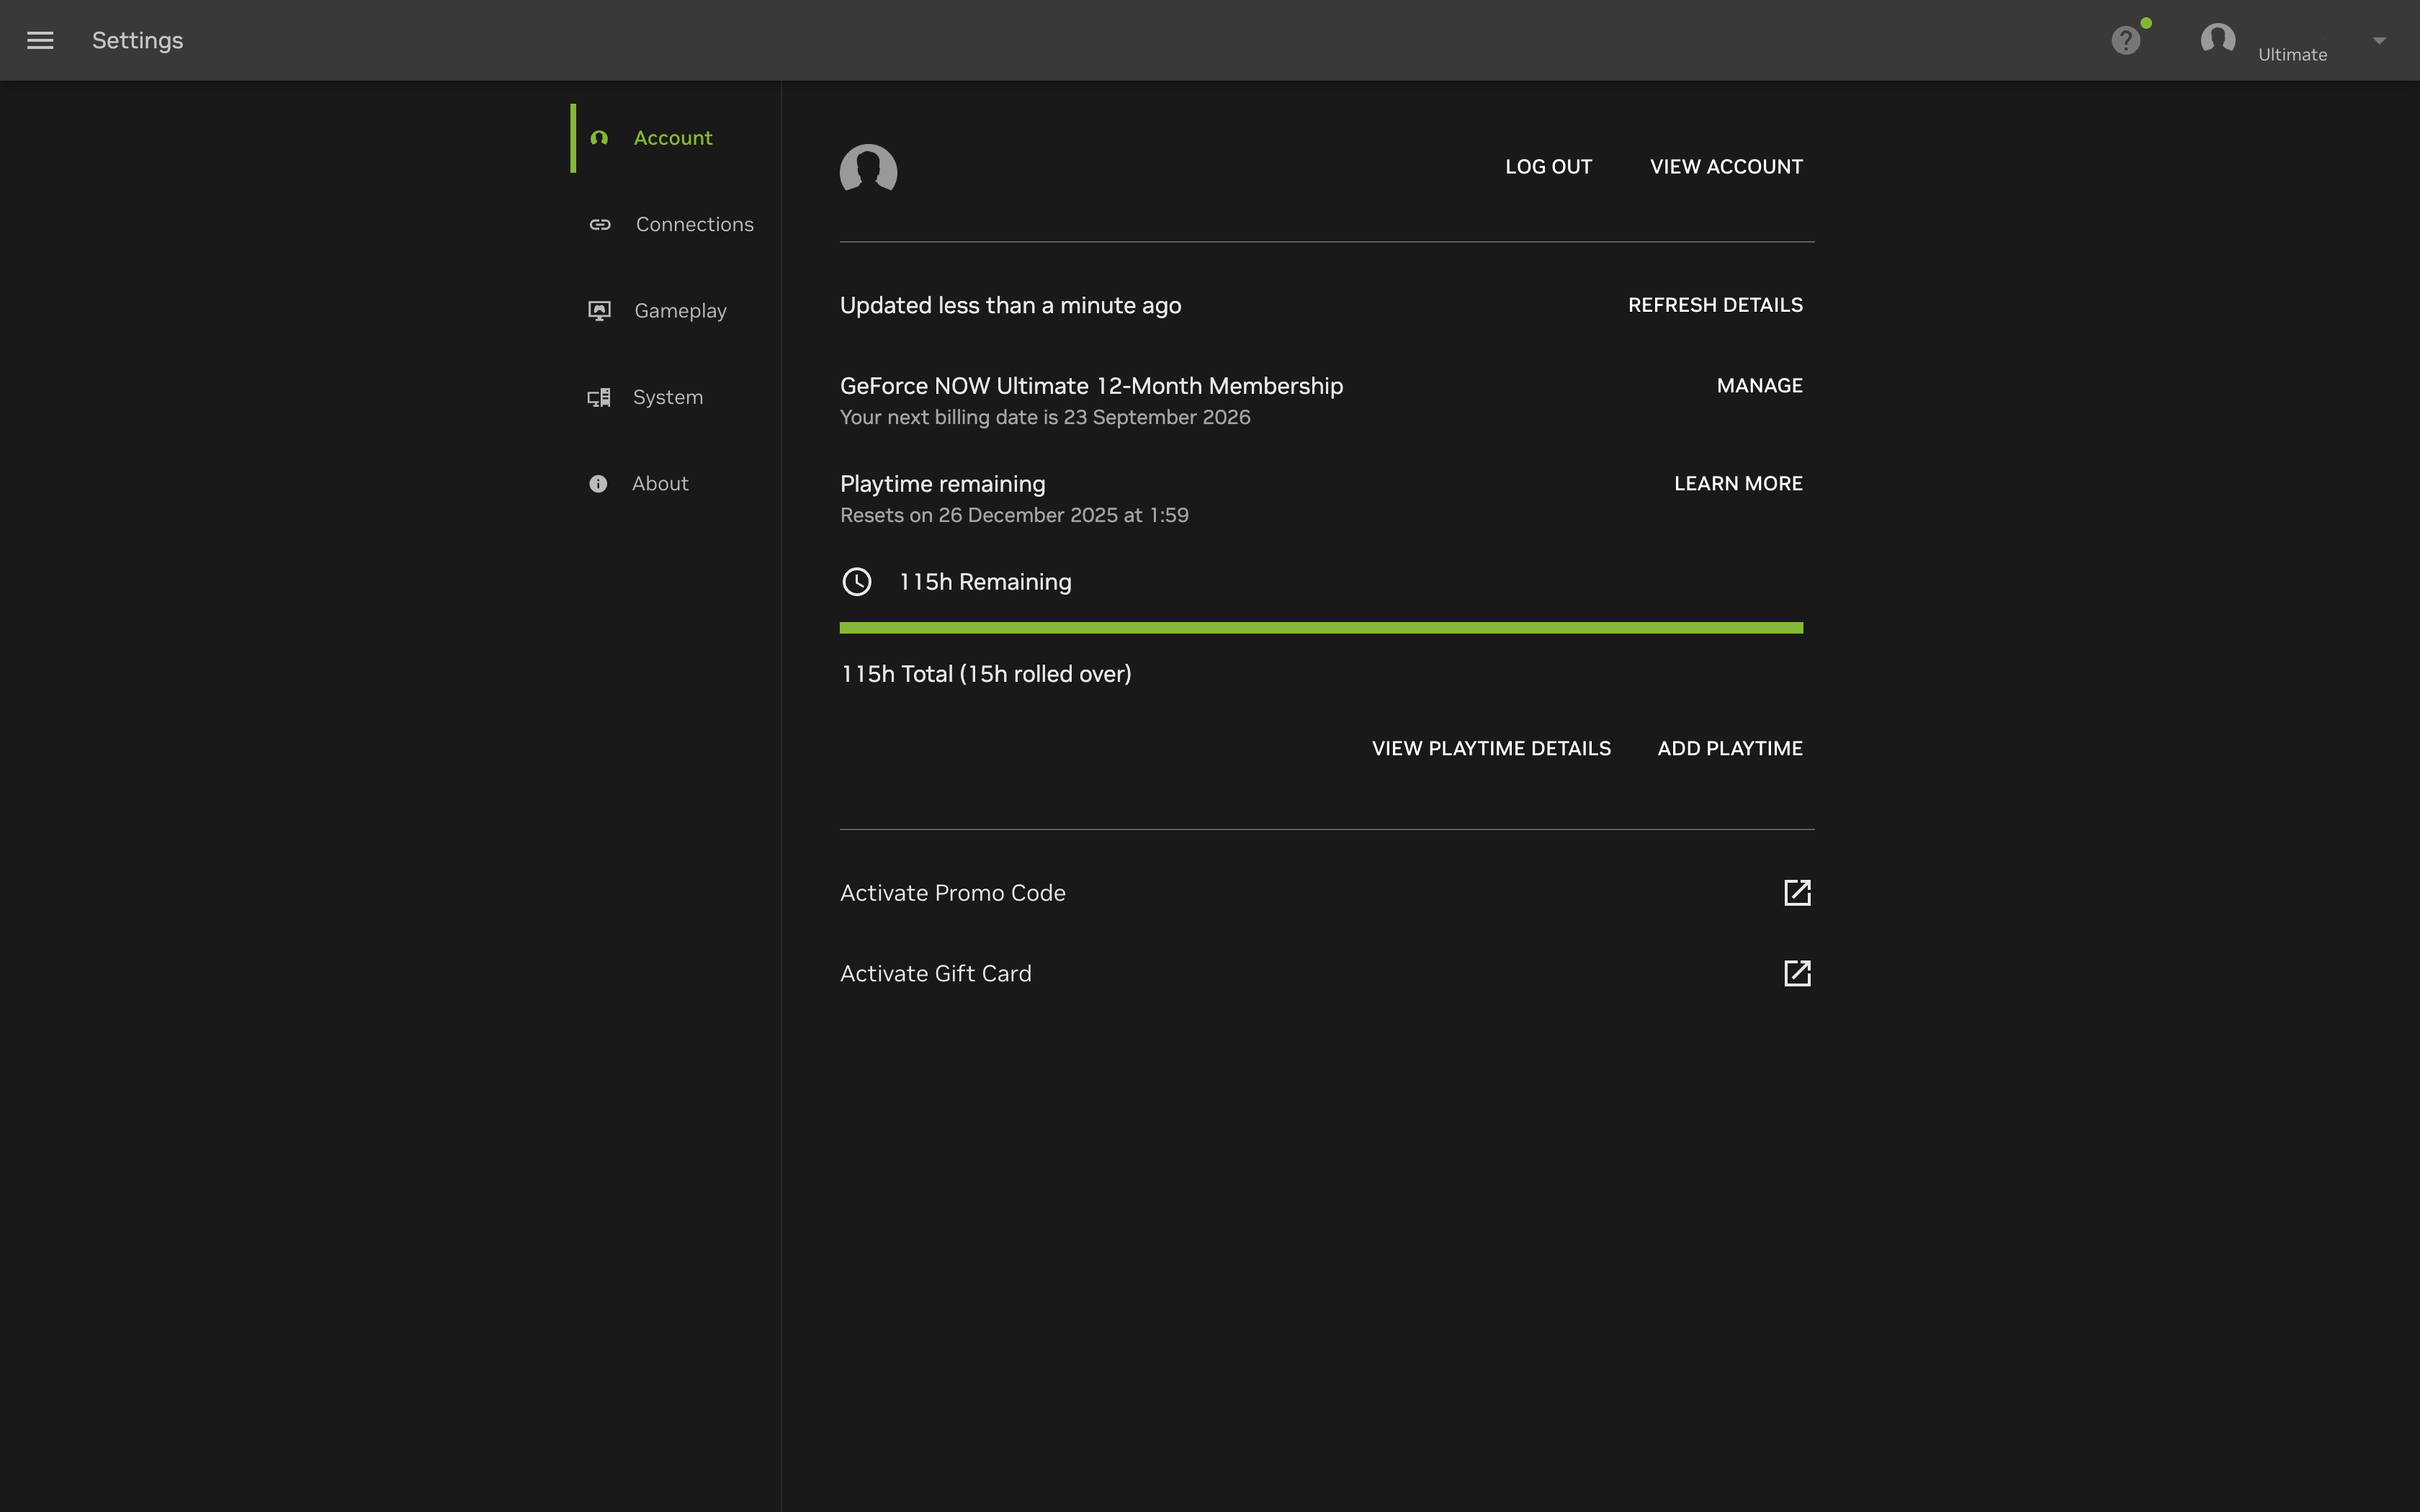2420x1512 pixels.
Task: Expand the Ultimate account dropdown arrow
Action: pos(2379,41)
